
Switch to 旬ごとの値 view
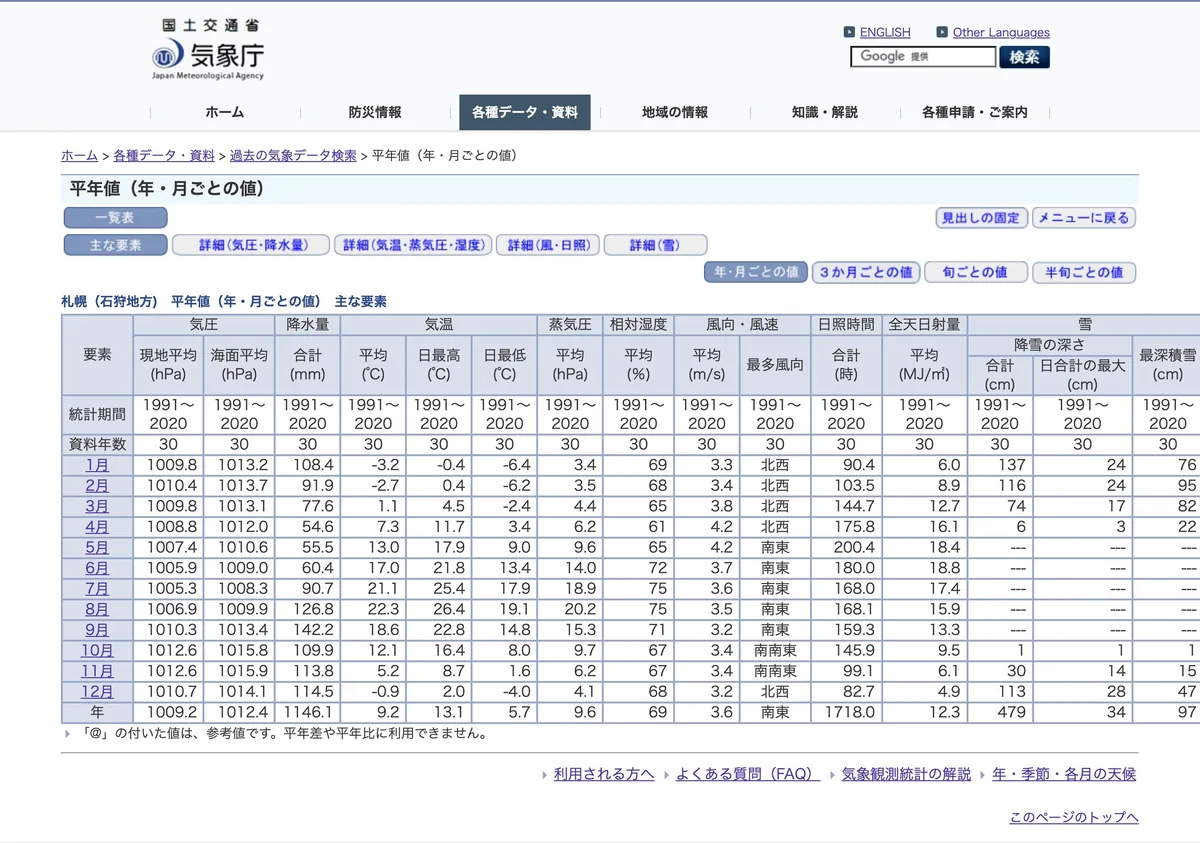click(976, 272)
